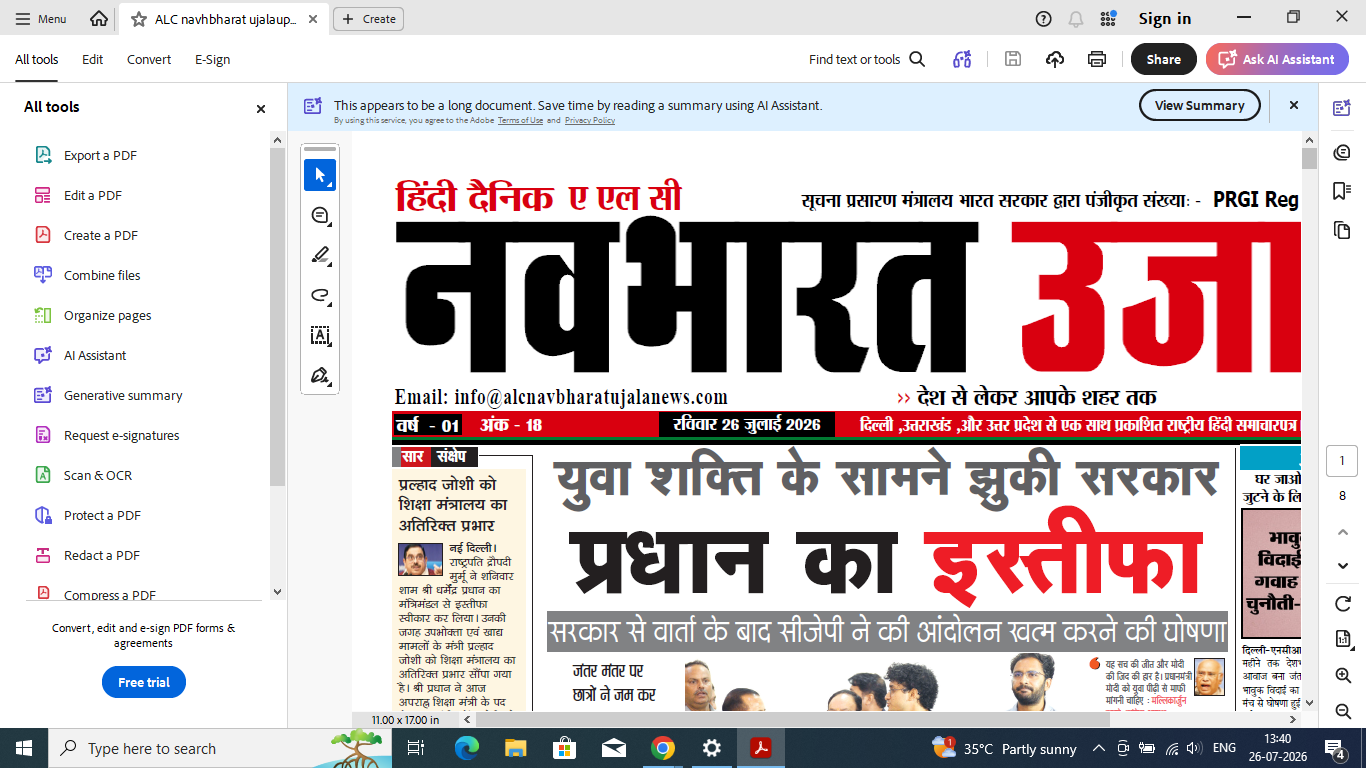Click the tools panel scroll down arrow
This screenshot has width=1366, height=768.
pos(278,591)
